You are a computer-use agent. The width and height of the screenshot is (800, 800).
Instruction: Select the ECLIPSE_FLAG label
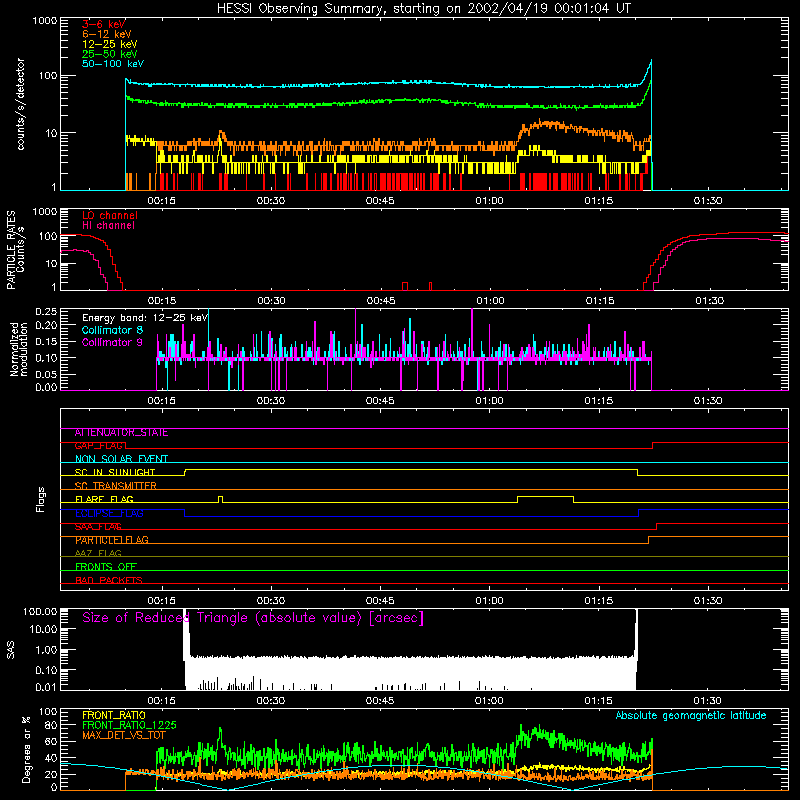pyautogui.click(x=109, y=513)
